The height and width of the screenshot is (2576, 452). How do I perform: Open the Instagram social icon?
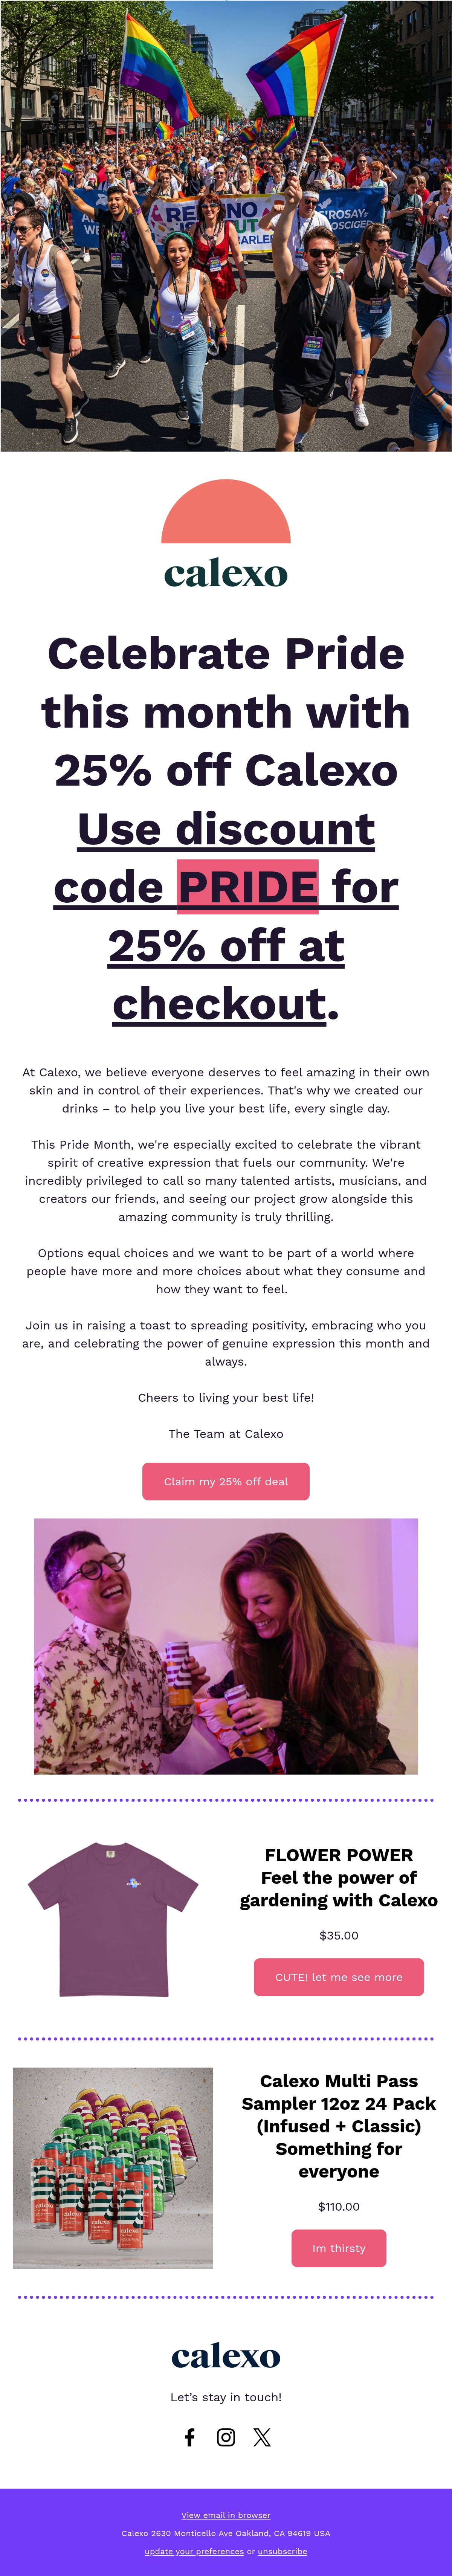(226, 2437)
